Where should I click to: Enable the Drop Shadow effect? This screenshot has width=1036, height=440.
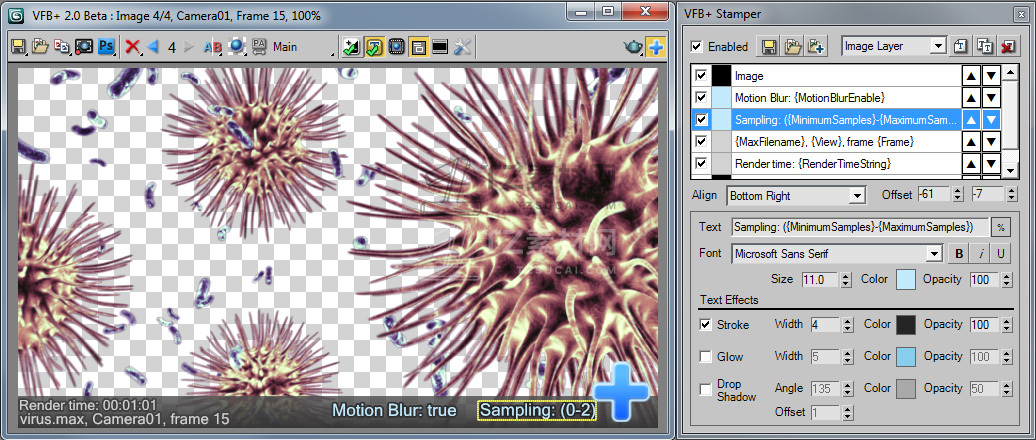(706, 387)
